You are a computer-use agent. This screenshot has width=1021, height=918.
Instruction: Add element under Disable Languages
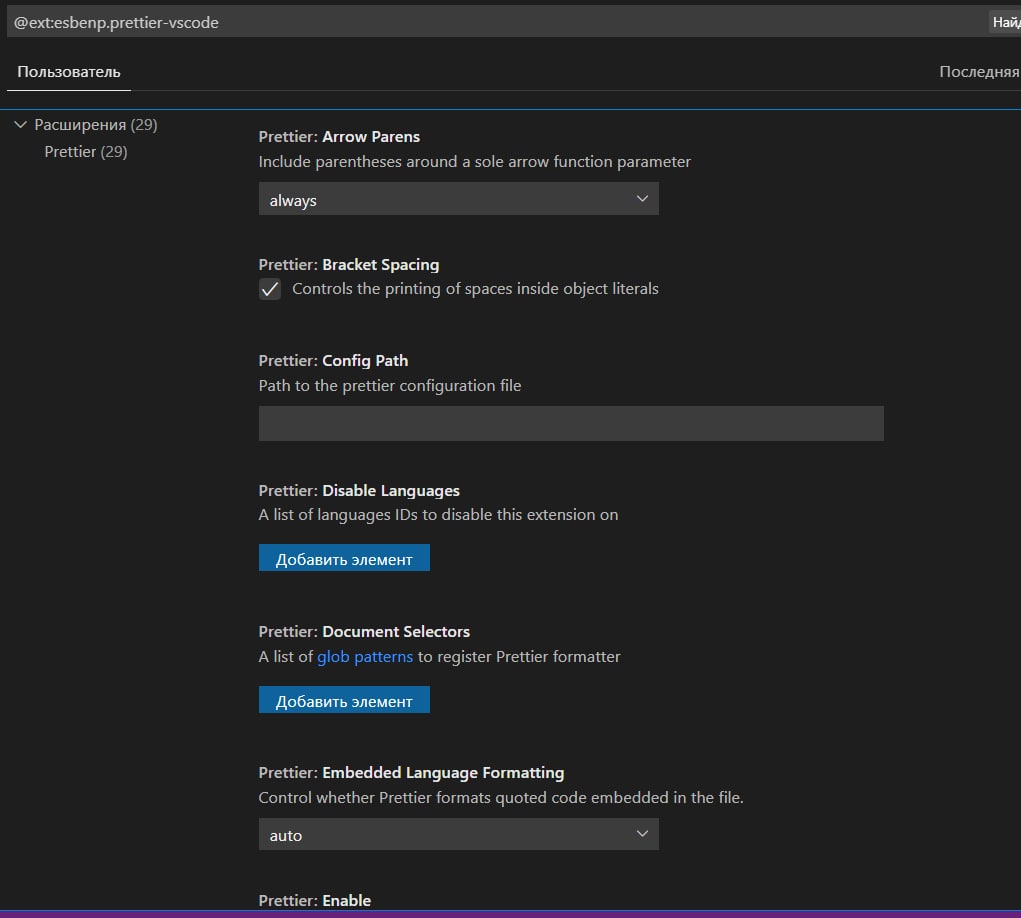click(x=344, y=558)
